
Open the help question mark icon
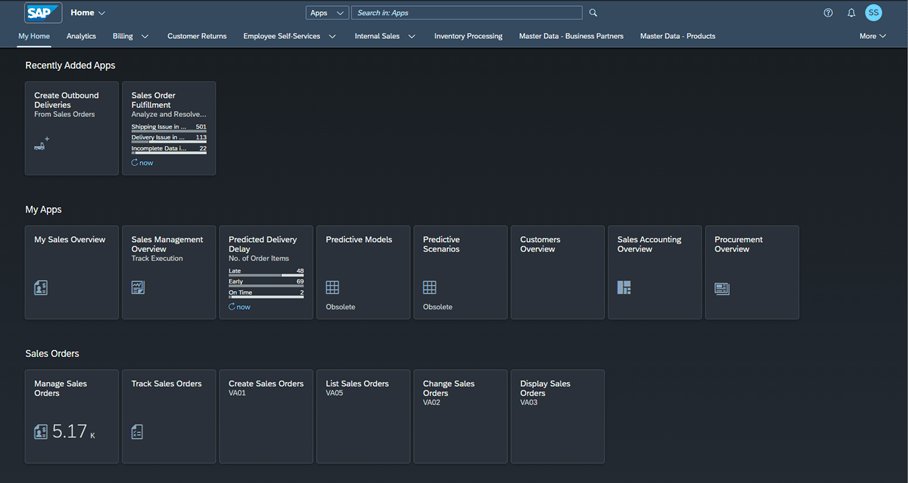828,13
